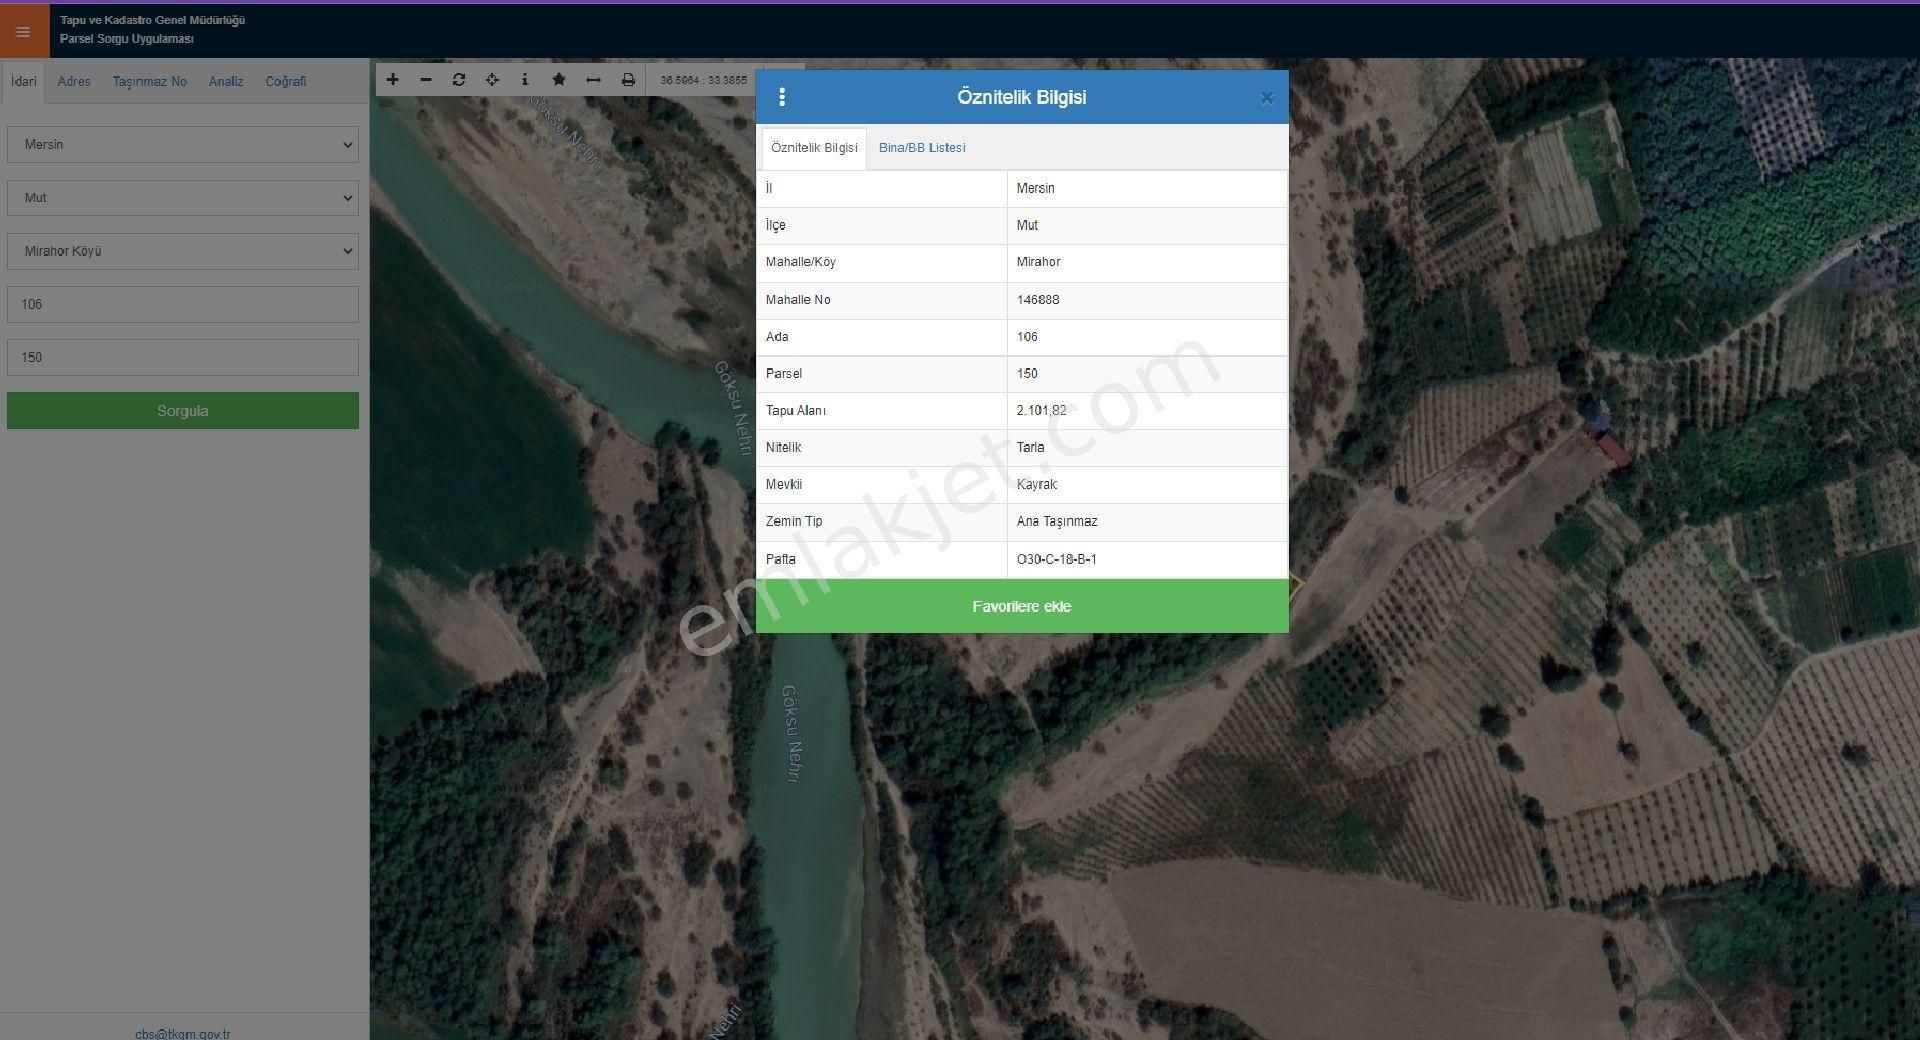
Task: Select the distance measure arrow tool
Action: (593, 80)
